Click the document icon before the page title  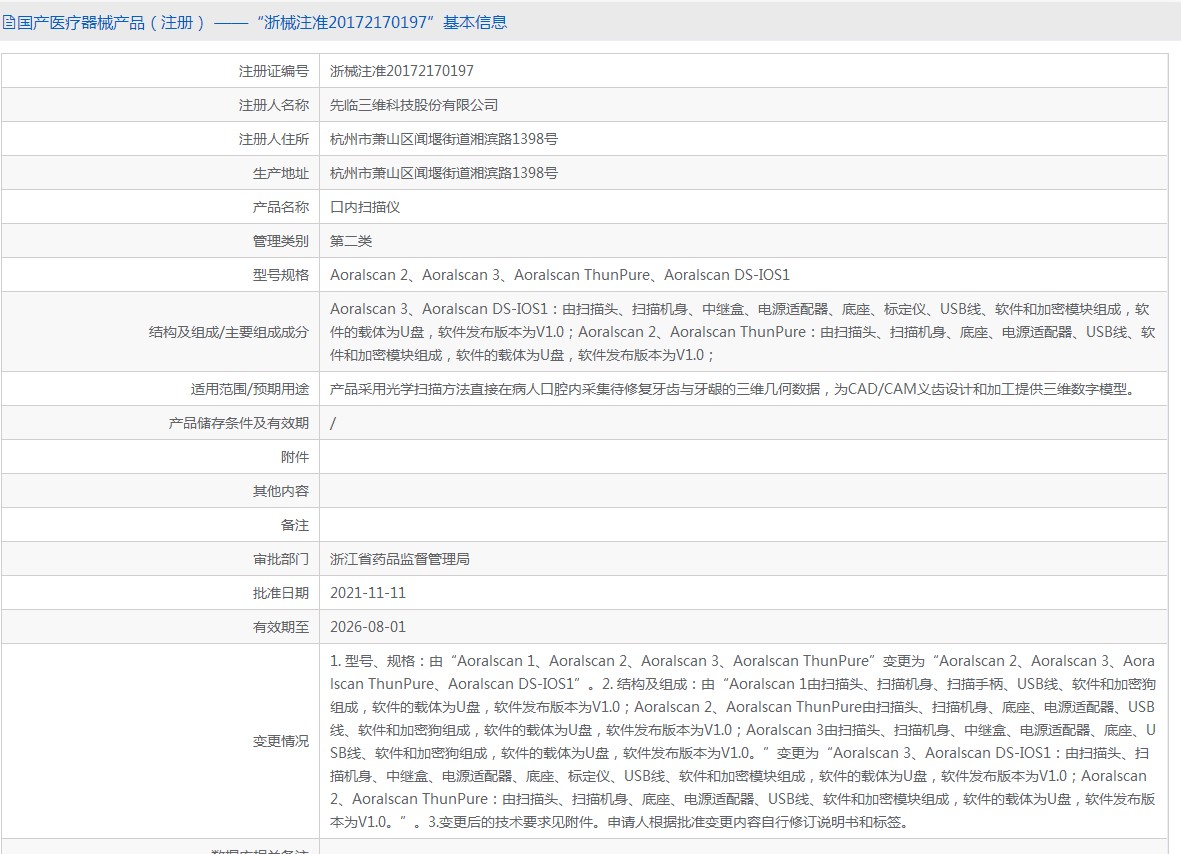click(x=8, y=23)
